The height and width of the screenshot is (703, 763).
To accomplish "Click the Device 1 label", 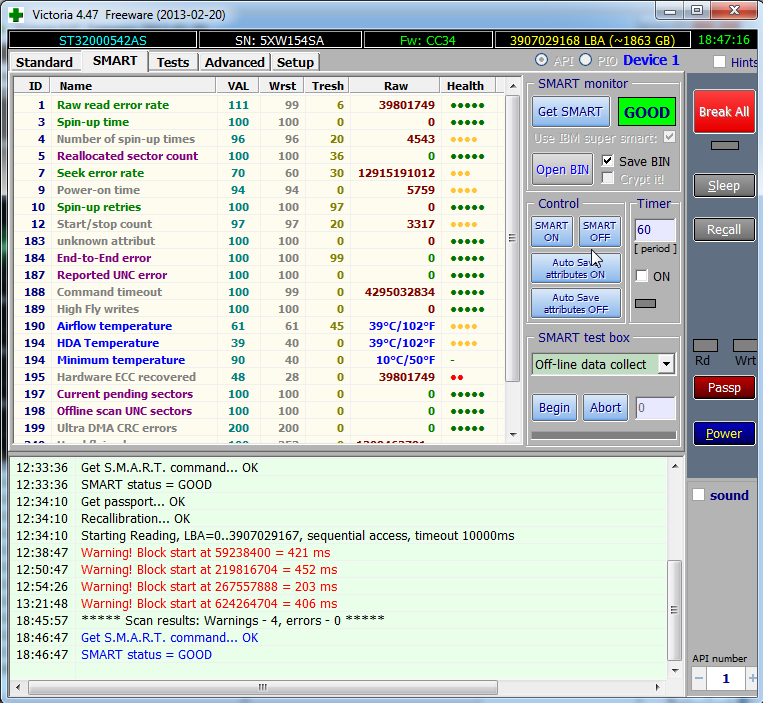I will (651, 60).
